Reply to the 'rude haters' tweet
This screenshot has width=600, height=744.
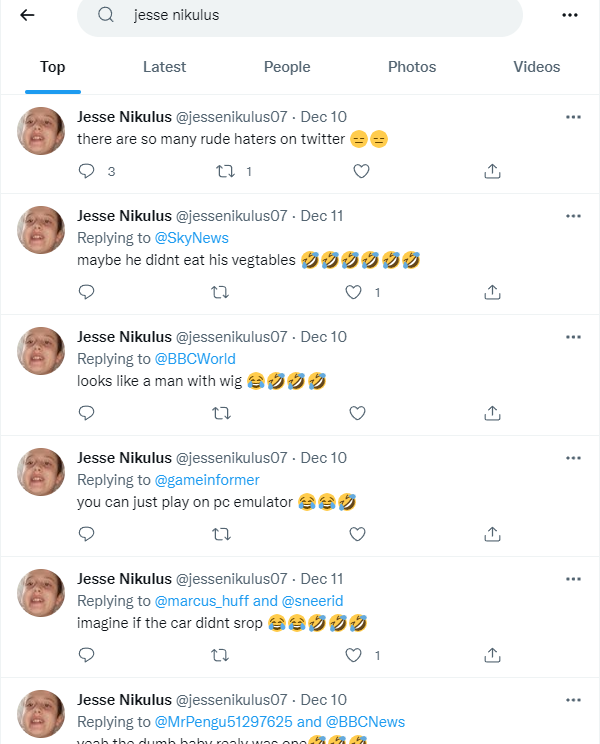[x=86, y=171]
